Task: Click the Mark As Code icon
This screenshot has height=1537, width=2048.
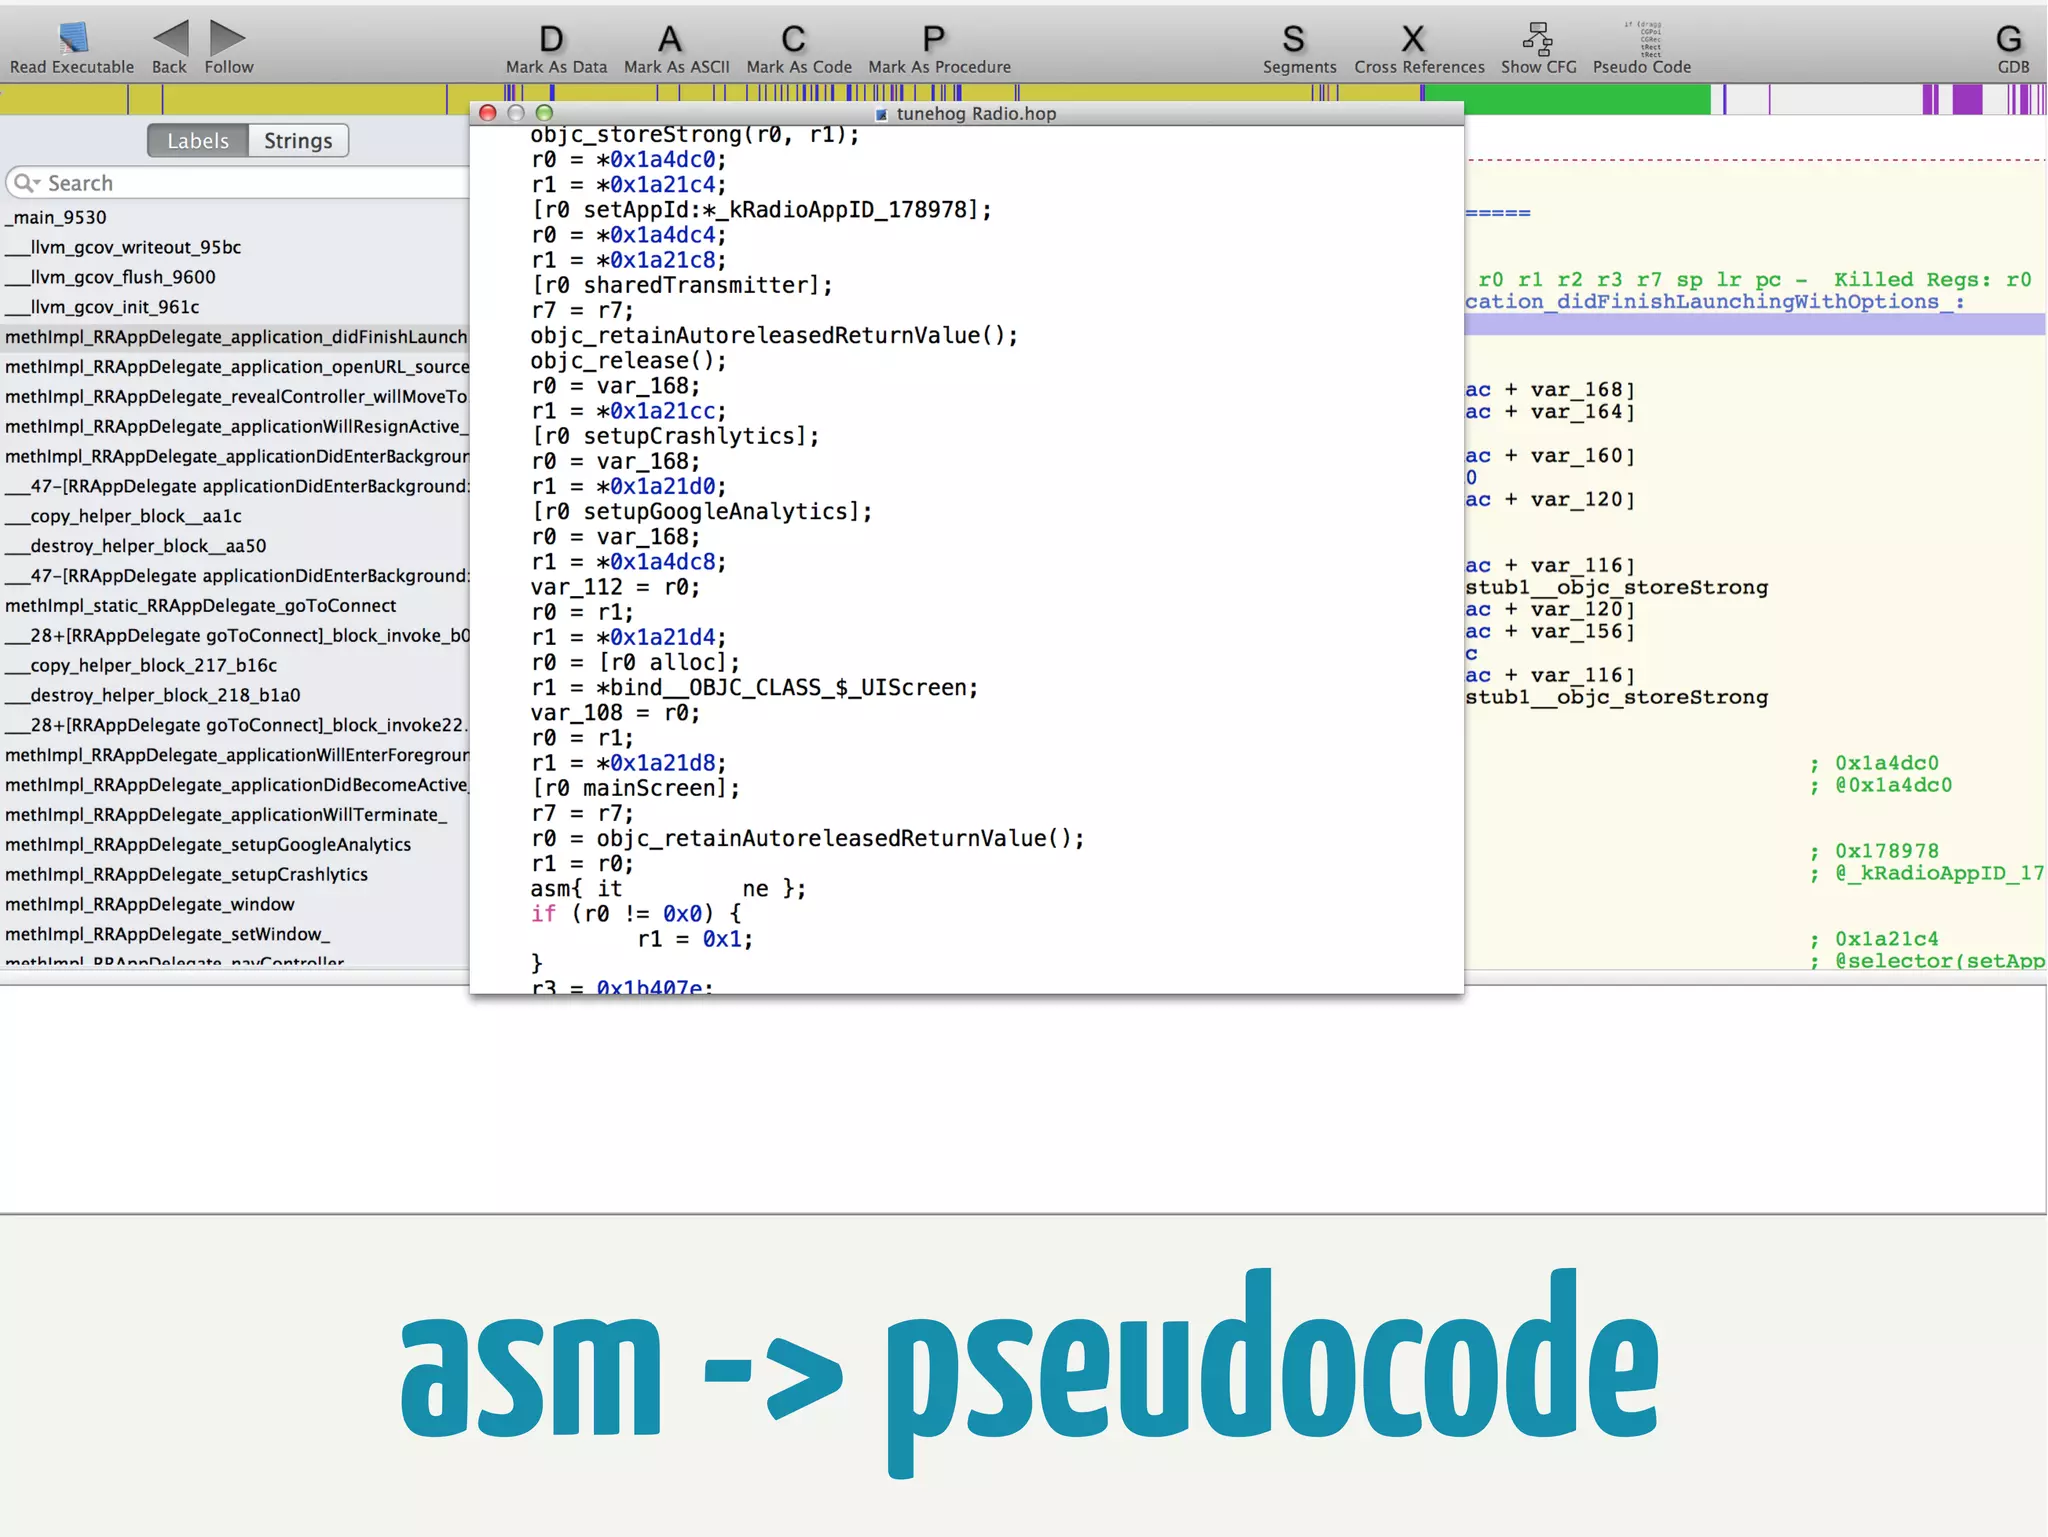Action: click(793, 38)
